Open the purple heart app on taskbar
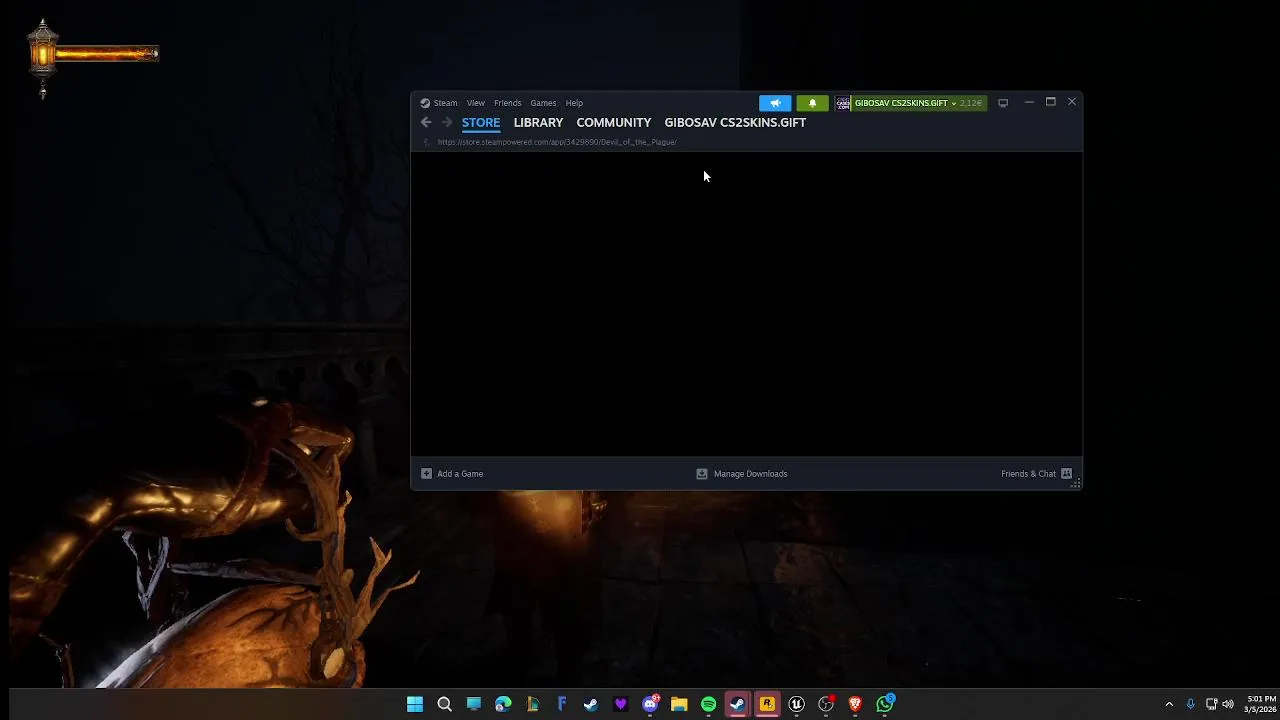 pyautogui.click(x=620, y=704)
